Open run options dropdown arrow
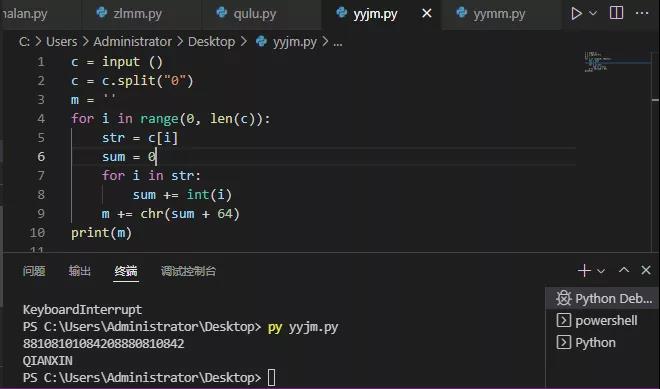 (593, 13)
